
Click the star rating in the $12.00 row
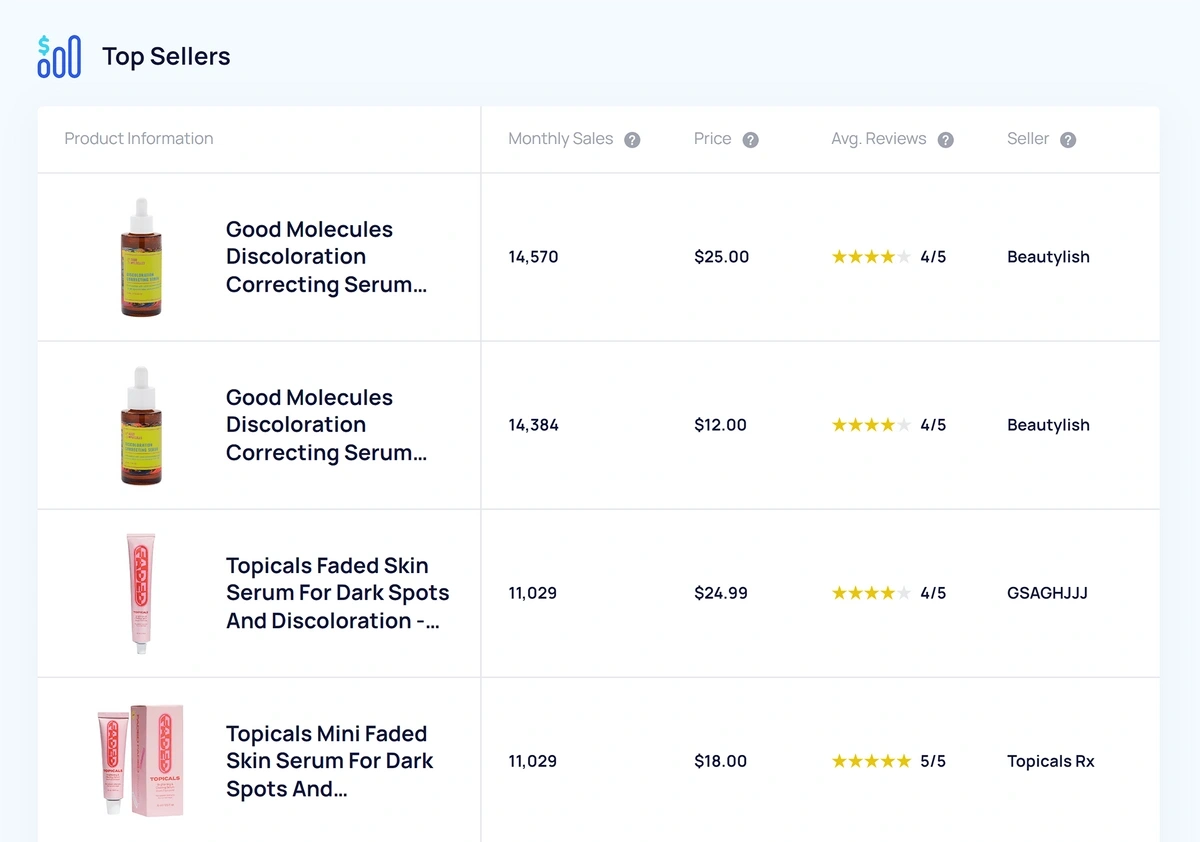871,425
